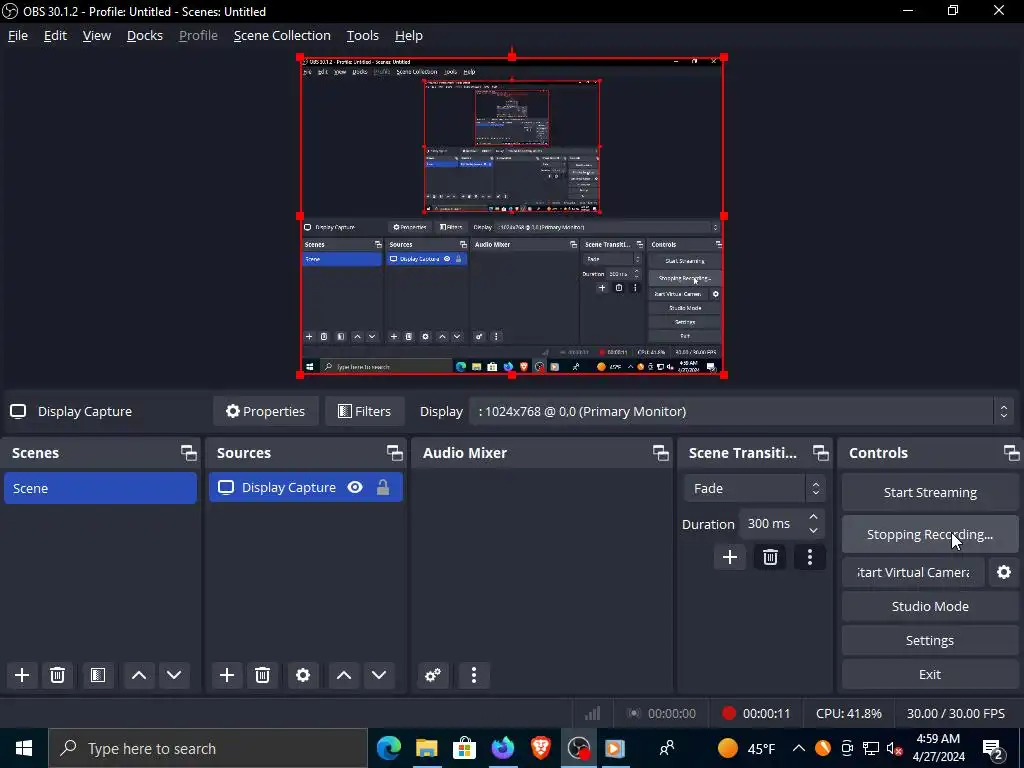The width and height of the screenshot is (1024, 768).
Task: Open scene filters icon in Scenes dock
Action: pyautogui.click(x=98, y=675)
